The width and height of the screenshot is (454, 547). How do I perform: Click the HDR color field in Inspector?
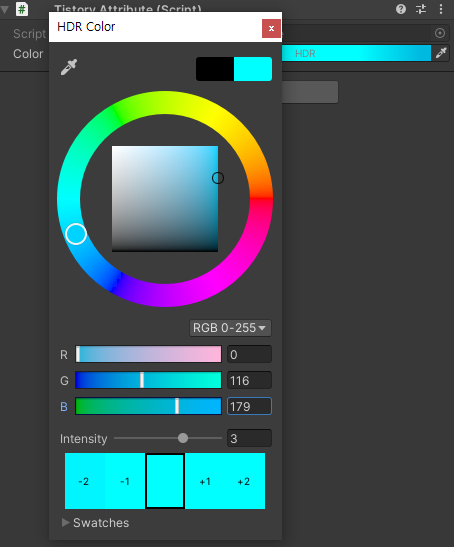pos(356,53)
